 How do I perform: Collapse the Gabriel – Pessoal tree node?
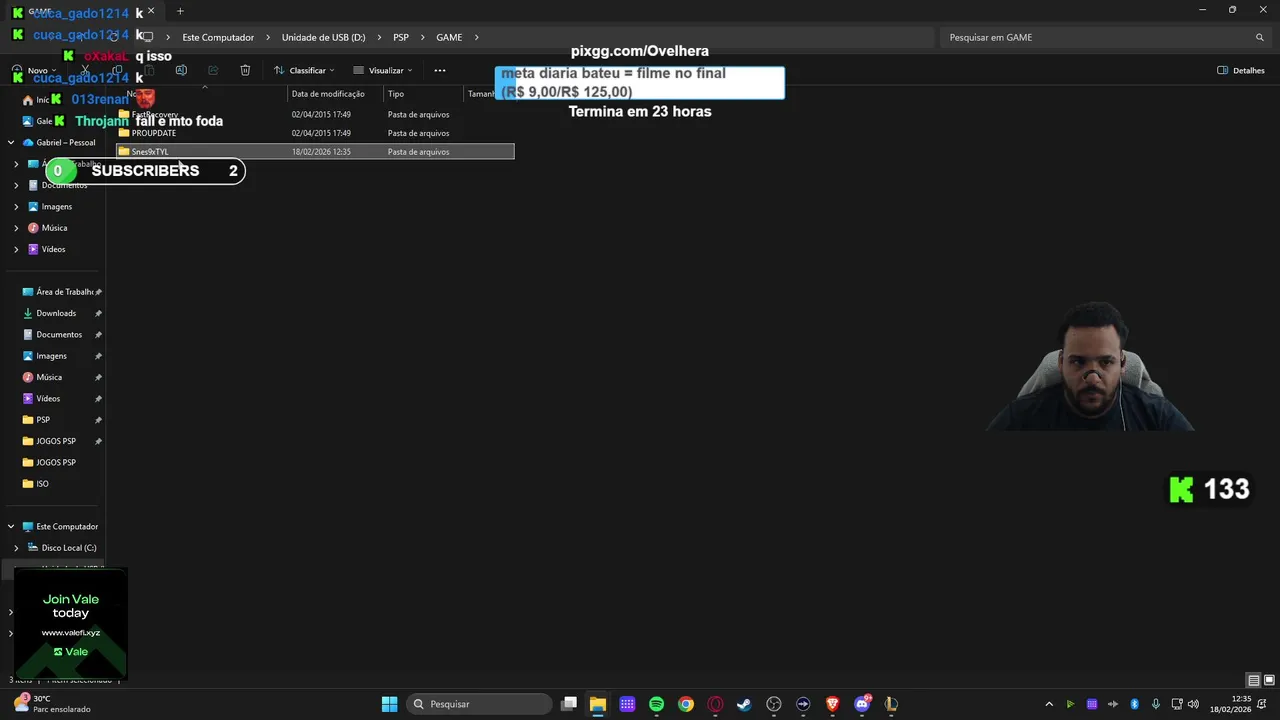tap(11, 142)
